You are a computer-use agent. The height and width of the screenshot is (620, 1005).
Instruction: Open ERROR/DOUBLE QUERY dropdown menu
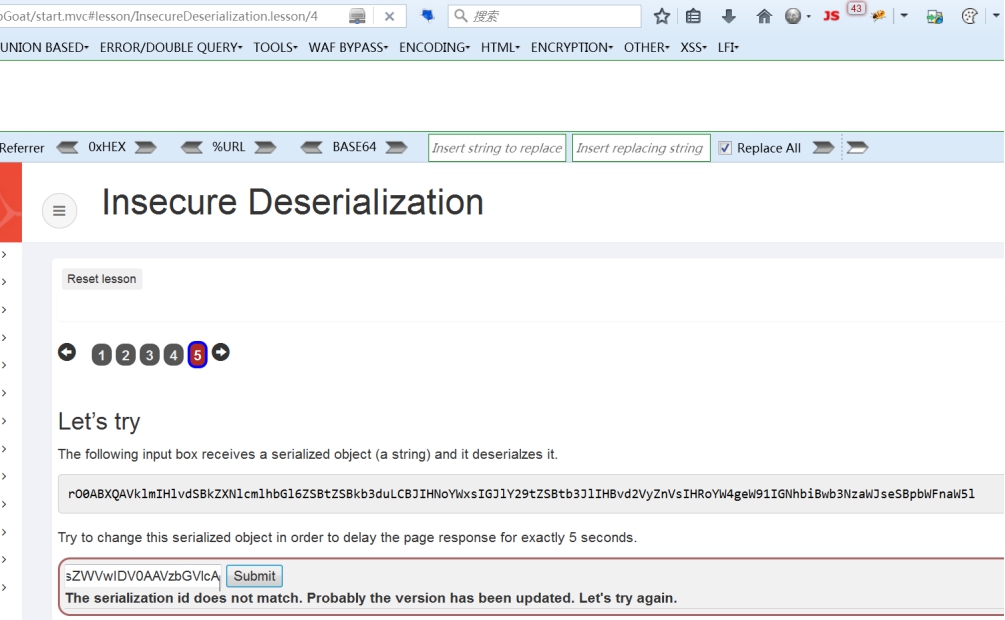[171, 47]
